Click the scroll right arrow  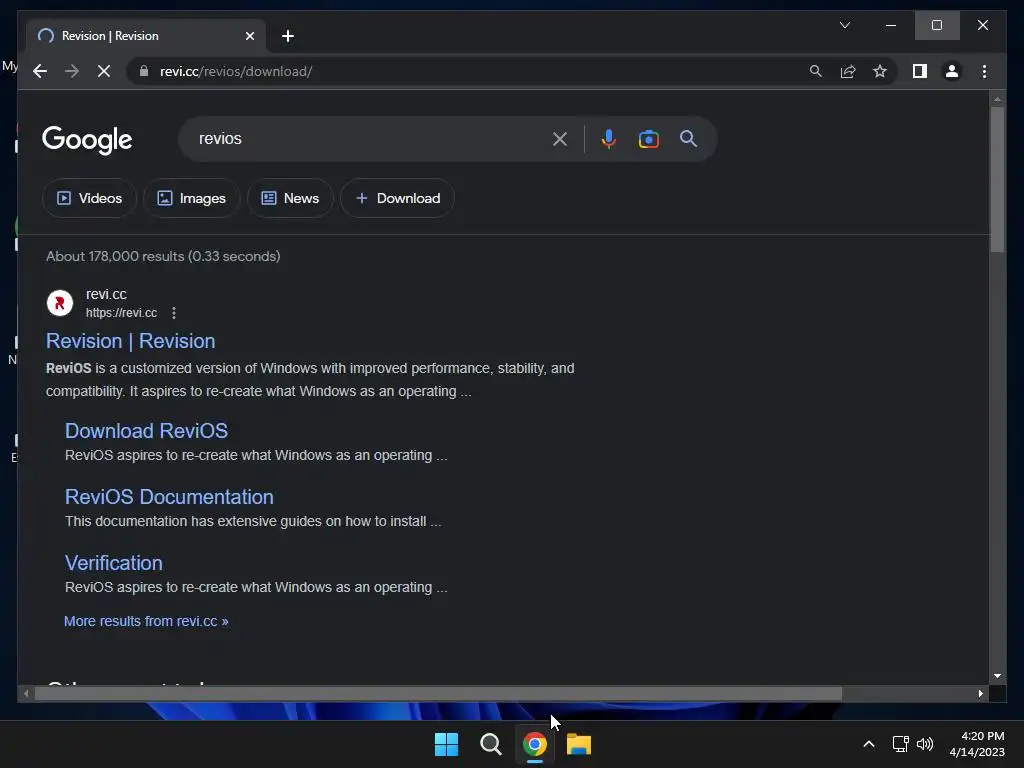tap(981, 694)
